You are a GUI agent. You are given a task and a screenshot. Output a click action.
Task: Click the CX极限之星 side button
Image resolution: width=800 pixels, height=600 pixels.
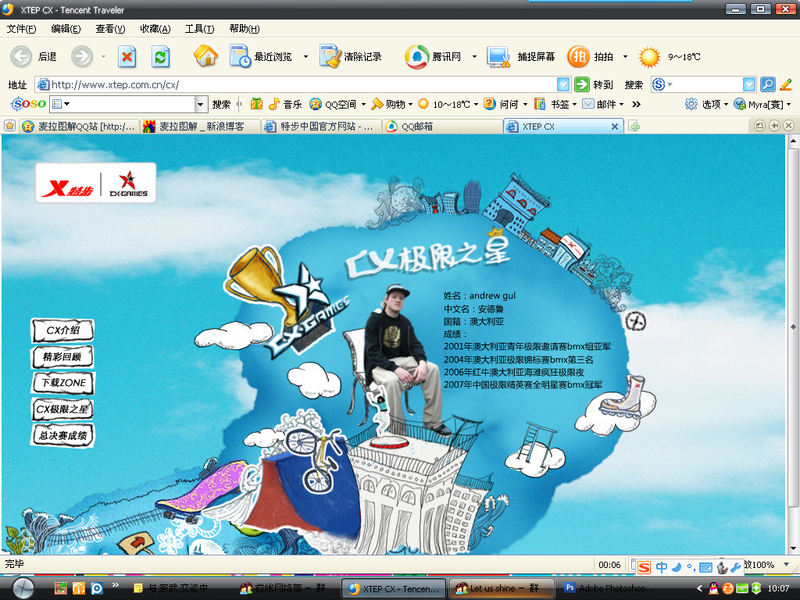63,409
